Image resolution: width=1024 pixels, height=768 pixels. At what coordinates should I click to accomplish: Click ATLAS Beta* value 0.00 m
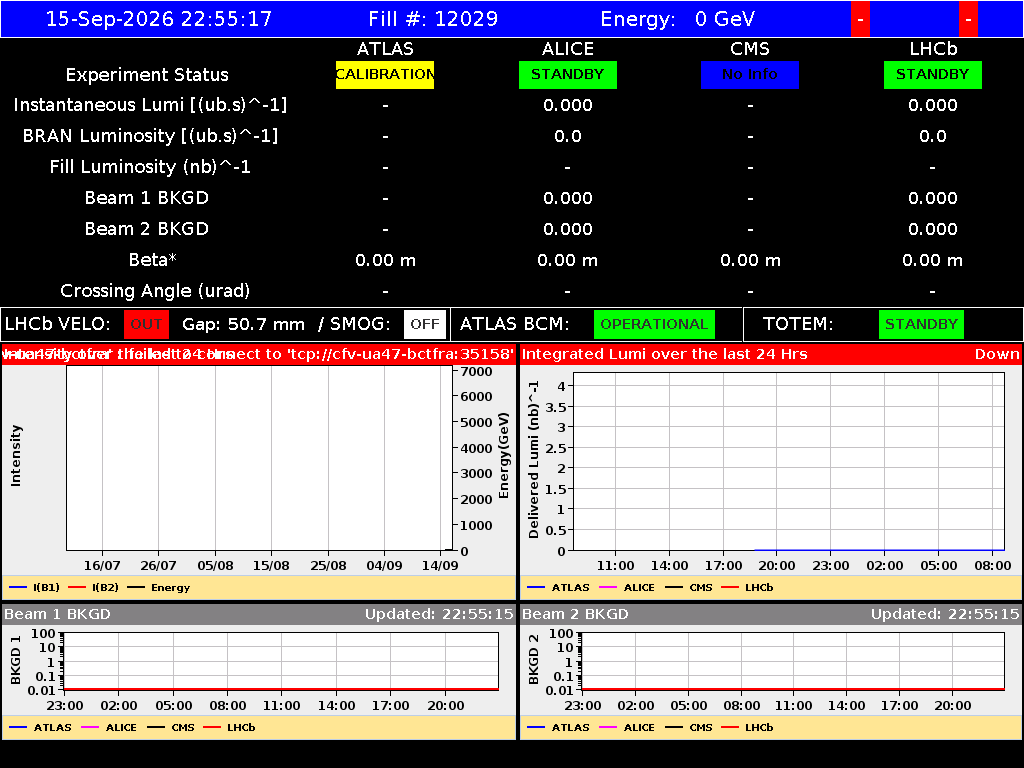385,260
